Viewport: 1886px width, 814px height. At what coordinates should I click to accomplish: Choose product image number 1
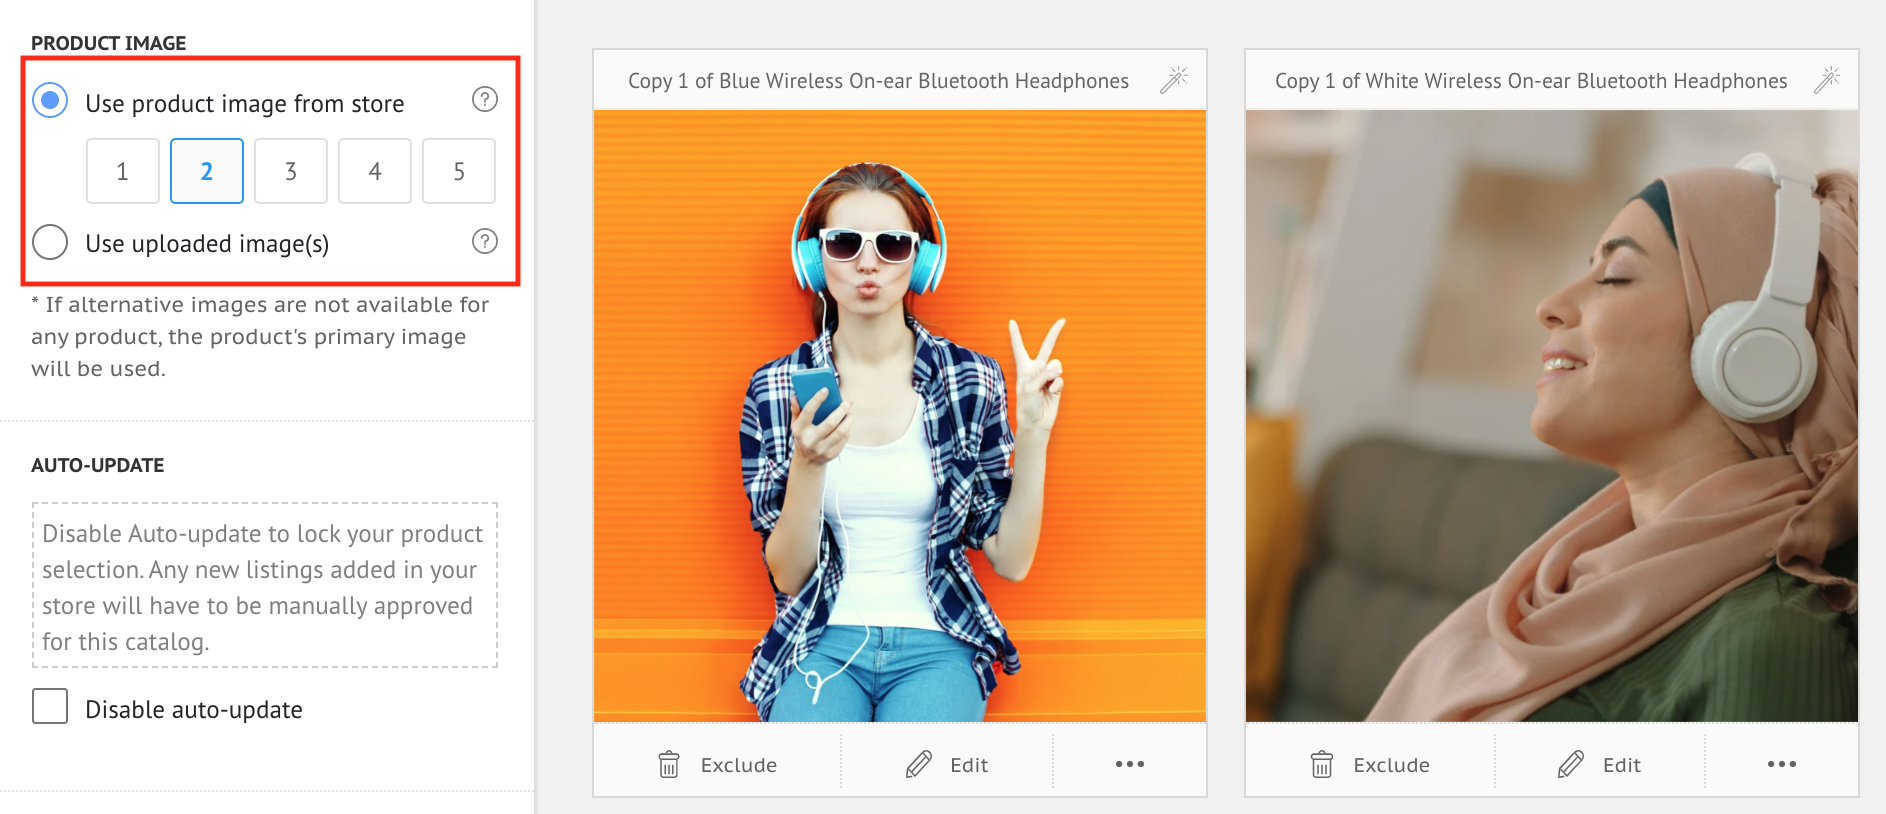pyautogui.click(x=123, y=171)
